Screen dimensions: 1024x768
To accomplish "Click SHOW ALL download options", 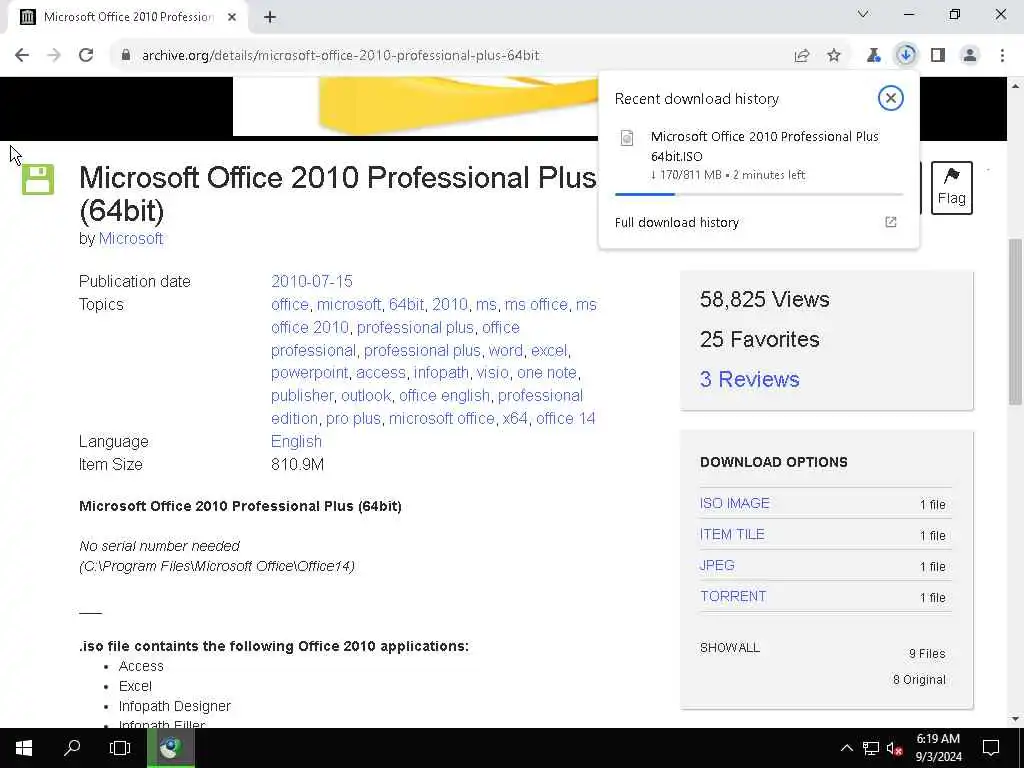I will pyautogui.click(x=729, y=648).
